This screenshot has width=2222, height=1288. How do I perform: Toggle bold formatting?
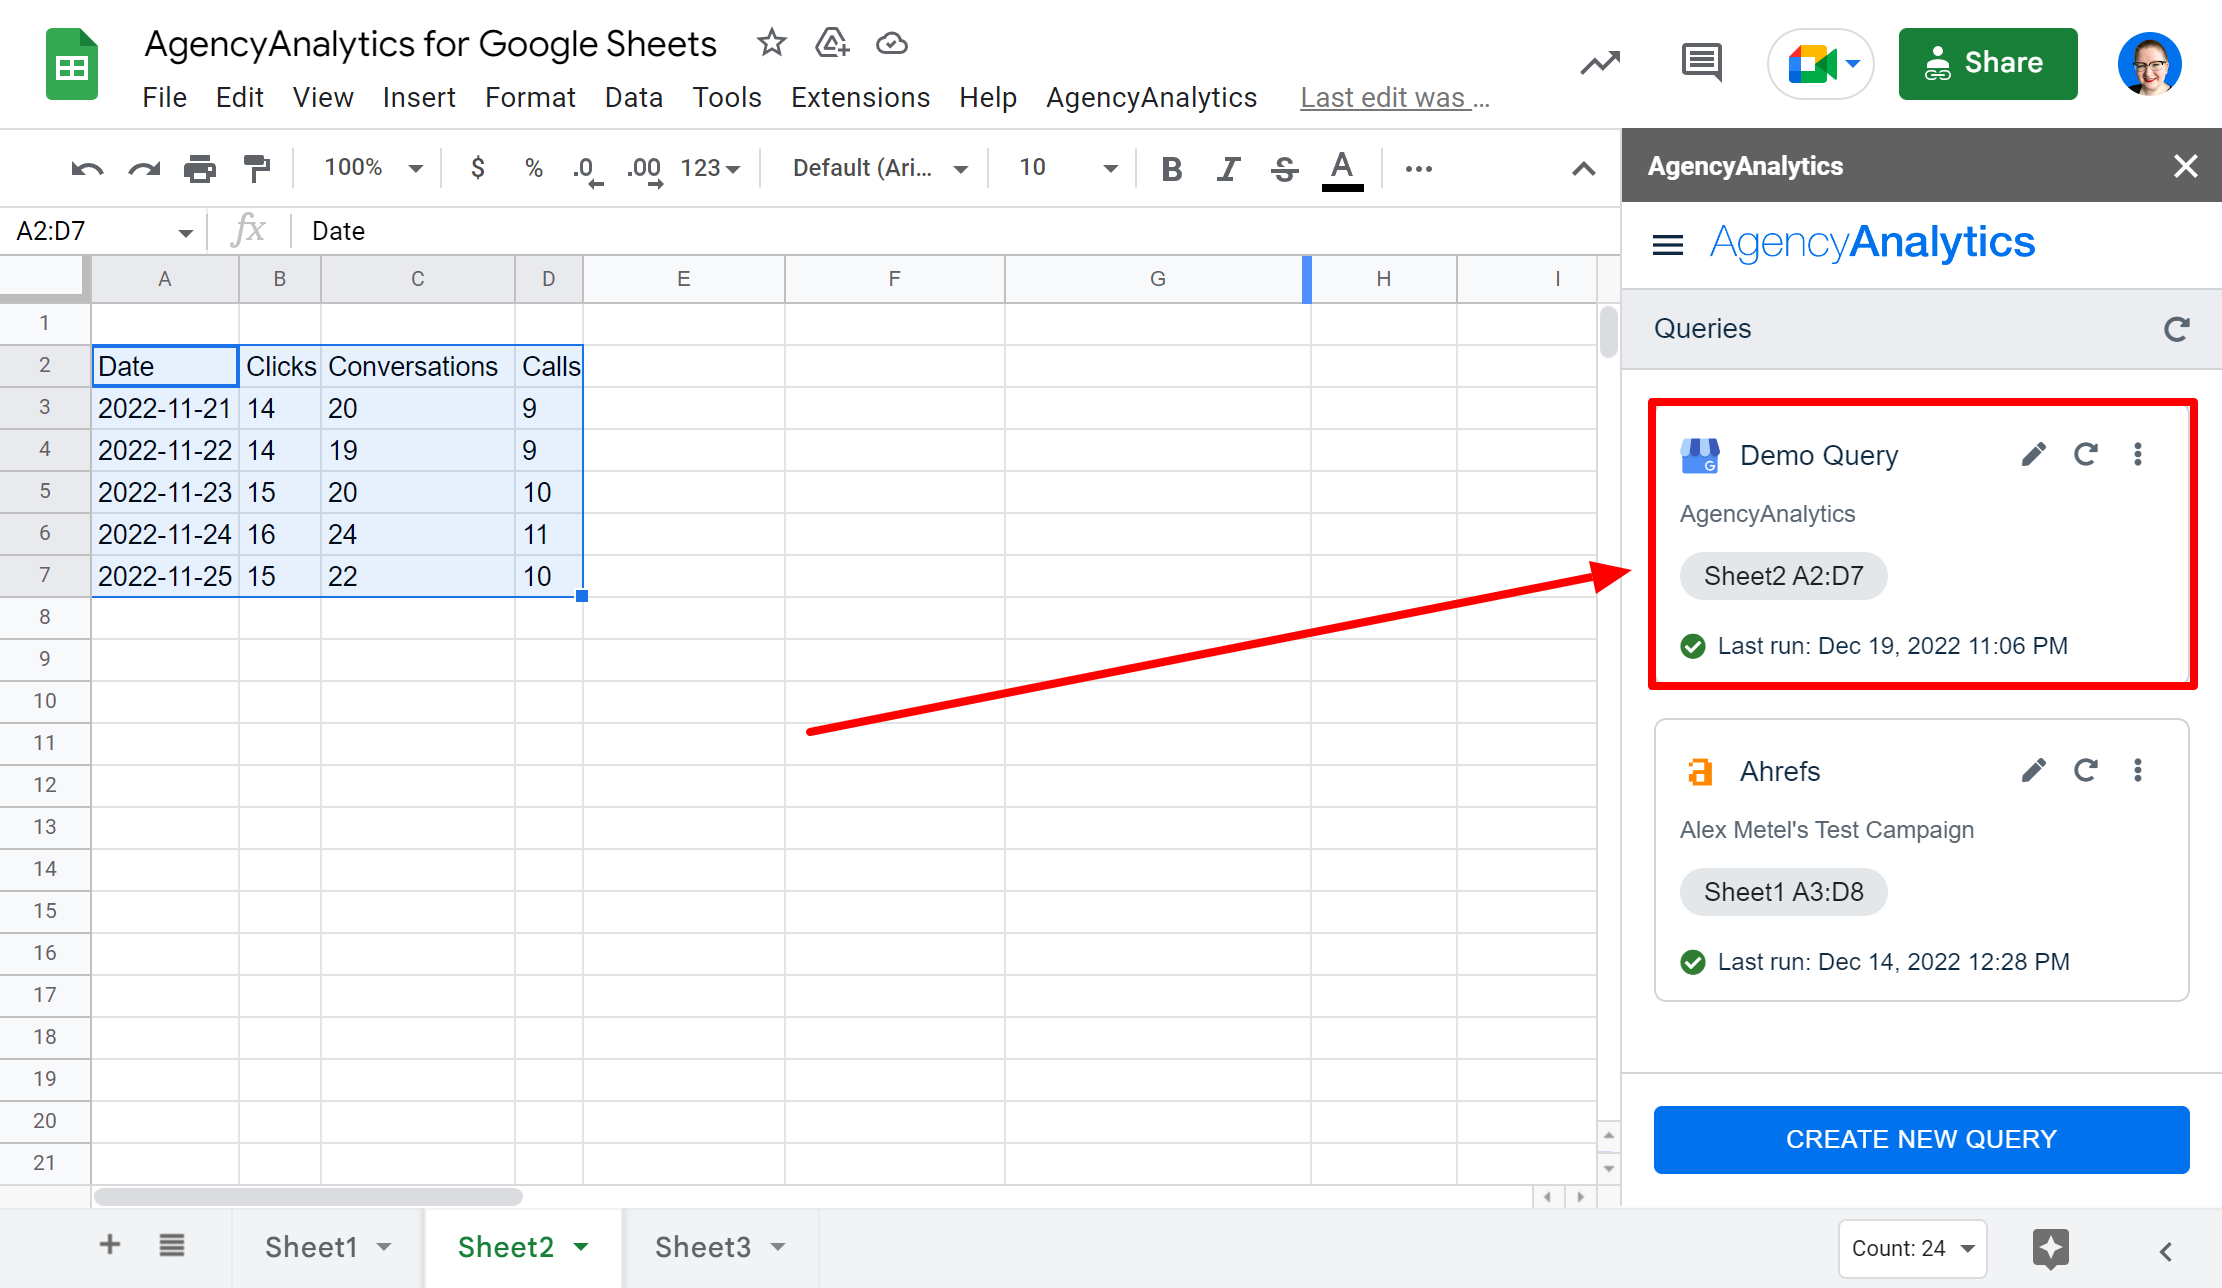[x=1172, y=168]
